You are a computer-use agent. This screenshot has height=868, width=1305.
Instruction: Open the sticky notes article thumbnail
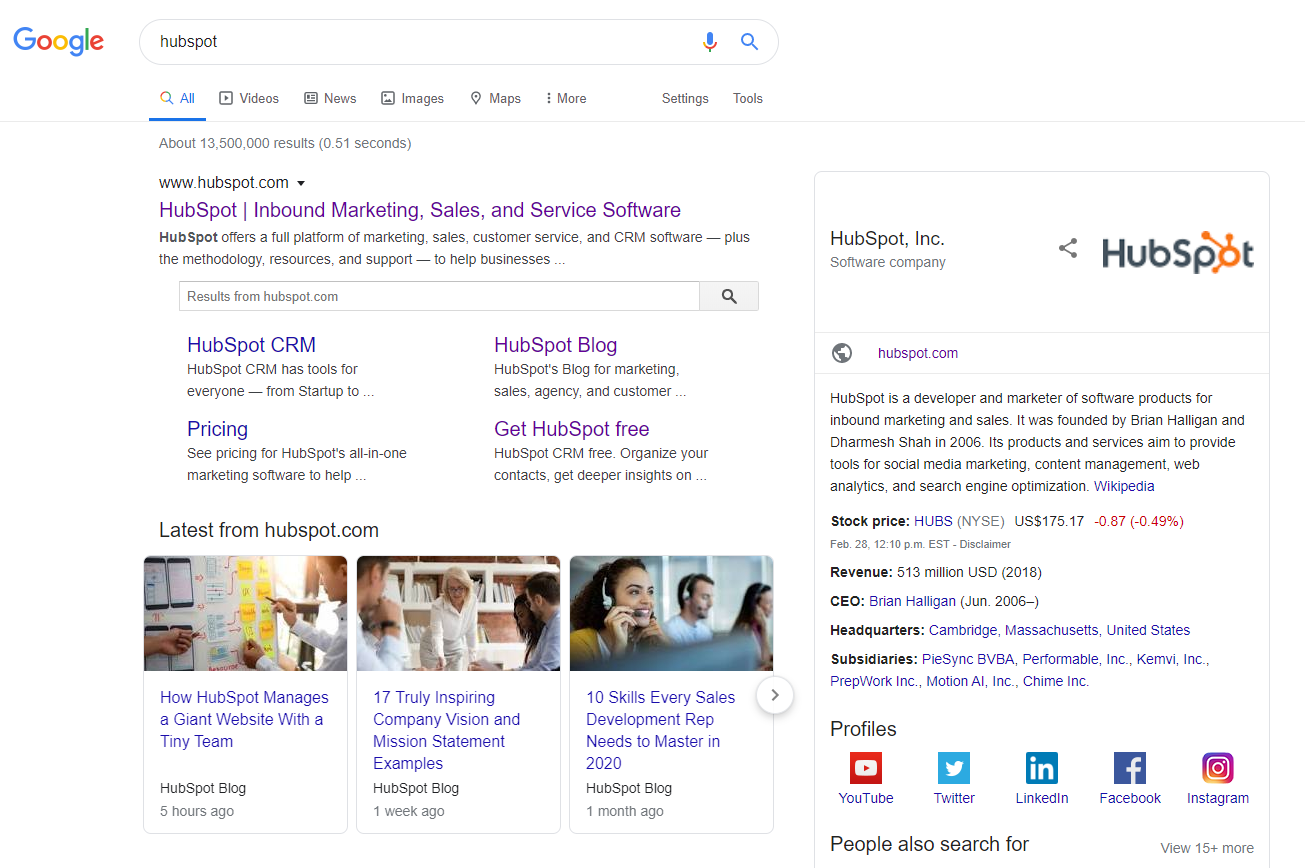click(246, 613)
